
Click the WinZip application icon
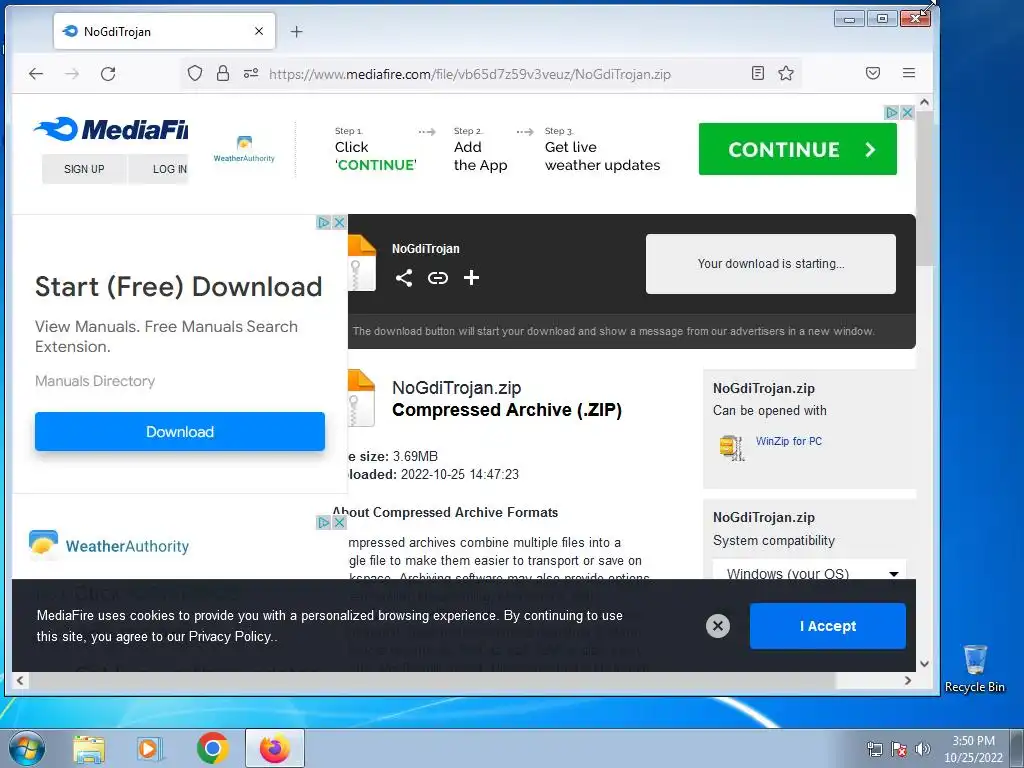[x=731, y=447]
